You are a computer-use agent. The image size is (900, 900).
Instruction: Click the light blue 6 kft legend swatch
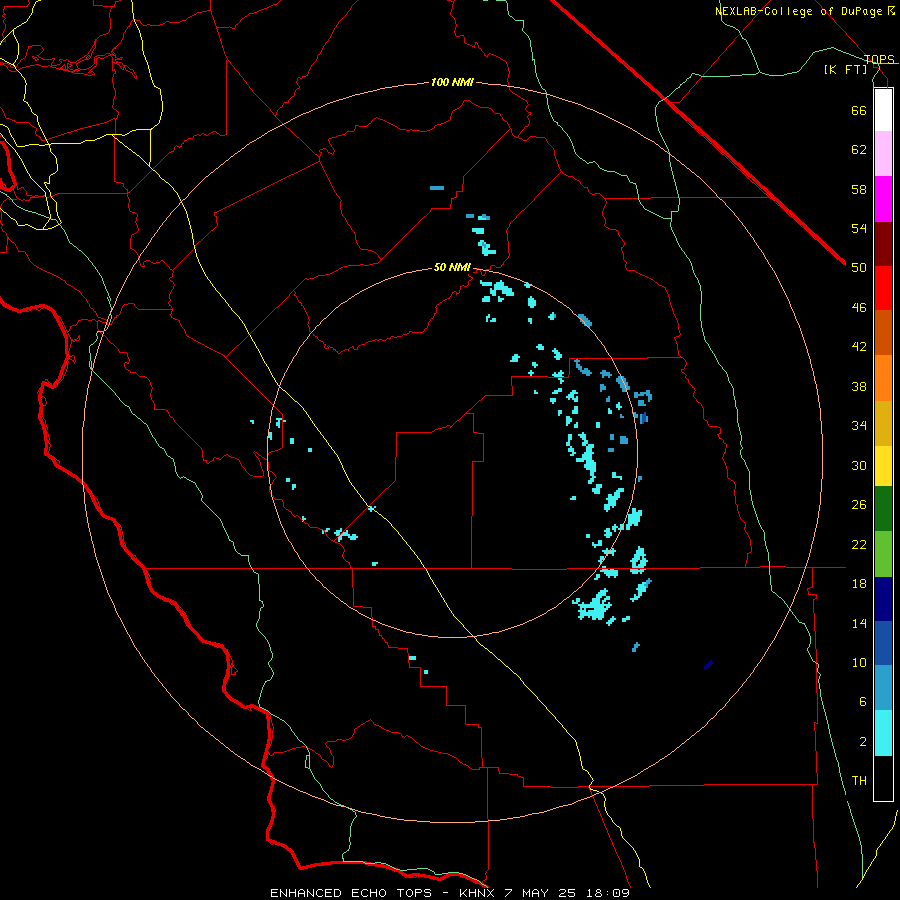[883, 688]
